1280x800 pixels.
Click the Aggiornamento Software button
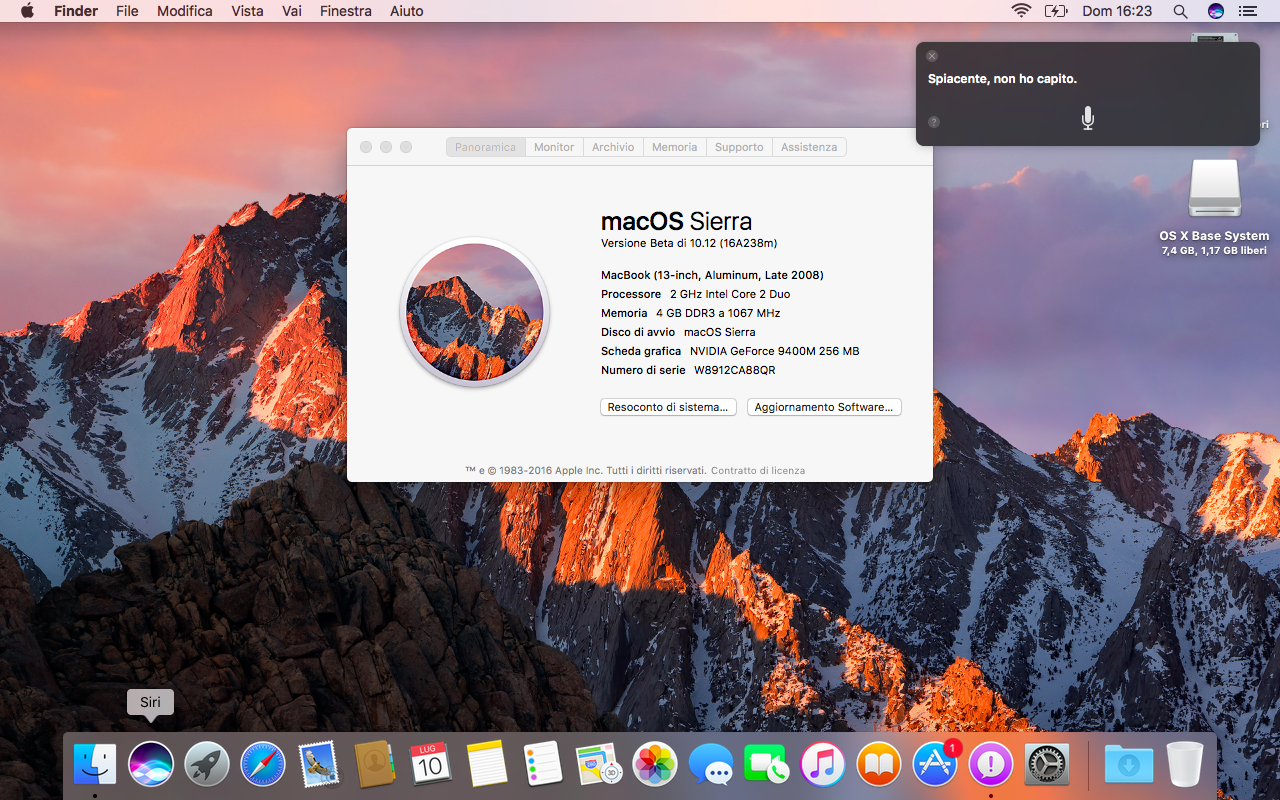pos(824,407)
